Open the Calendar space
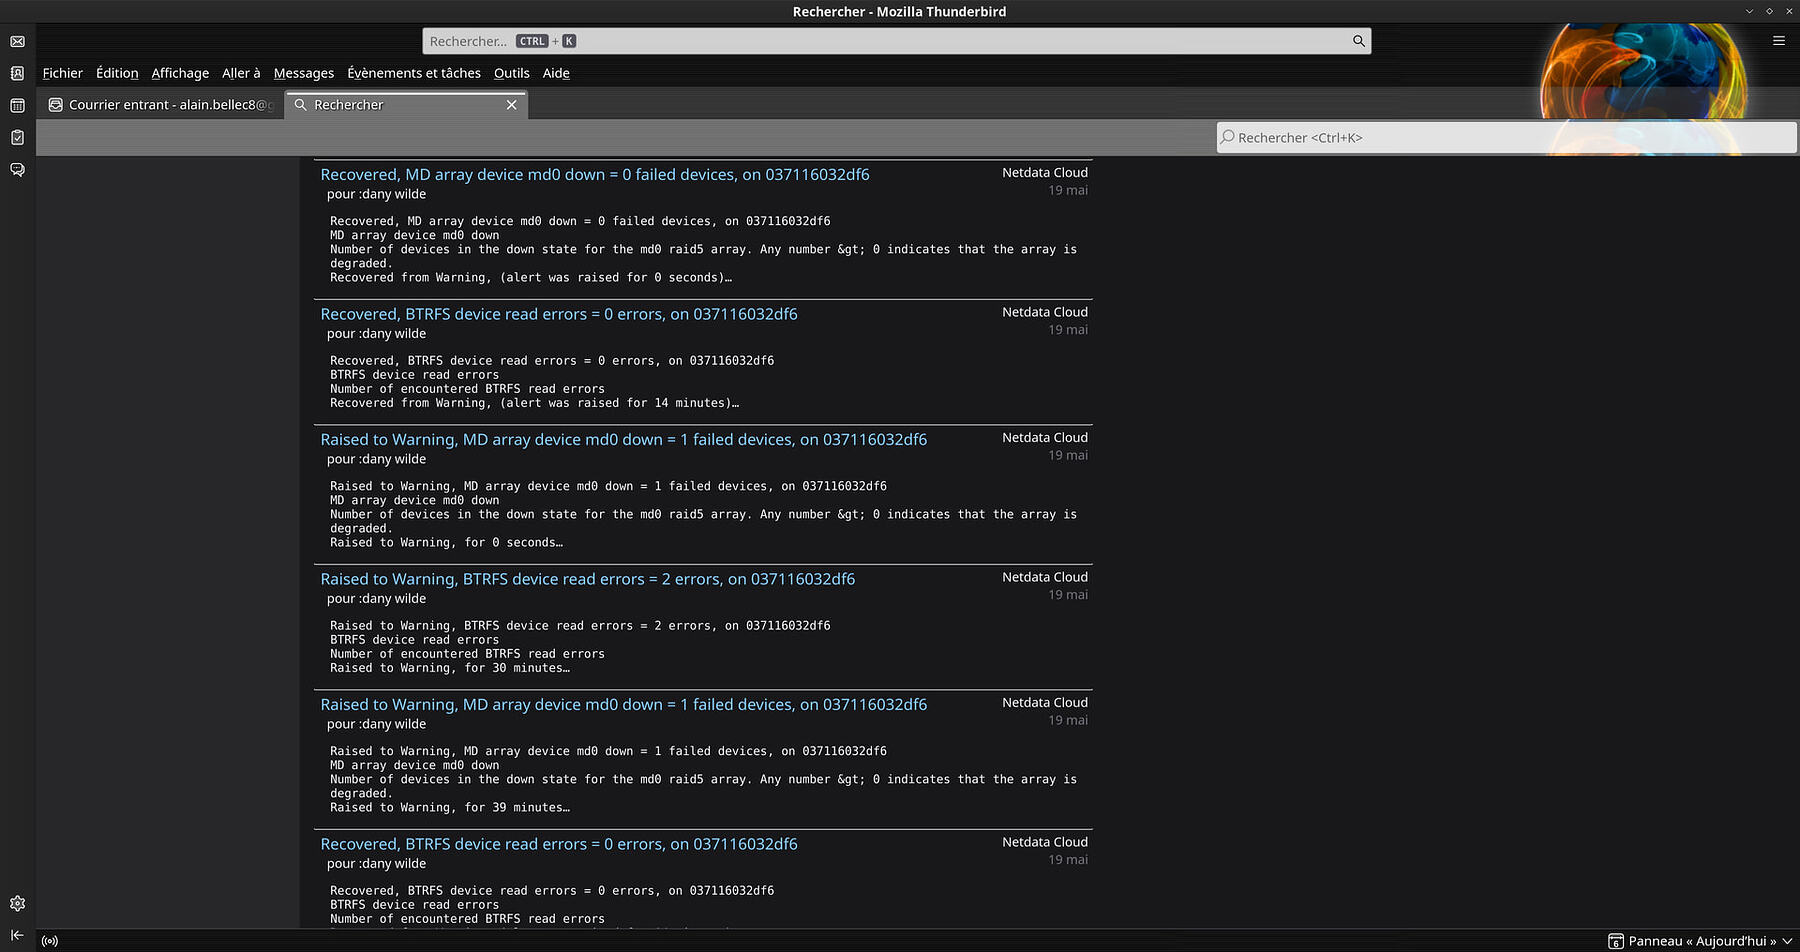The width and height of the screenshot is (1800, 952). tap(17, 105)
